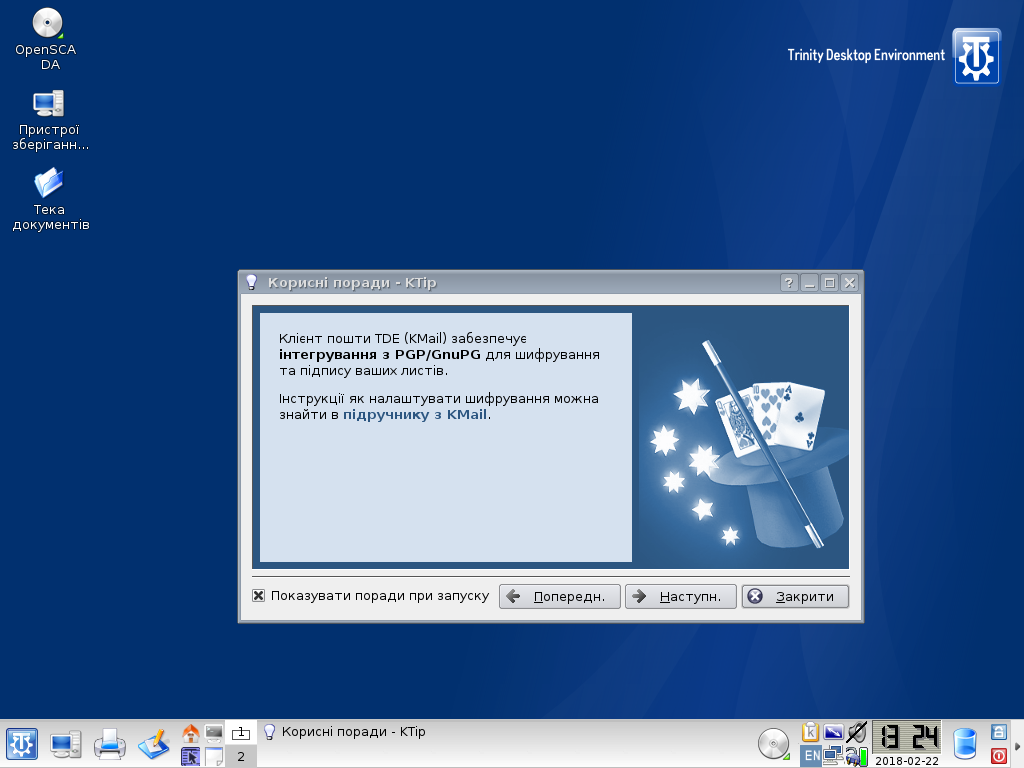Screen dimensions: 1024x768
Task: Click the red logout power icon
Action: point(998,755)
